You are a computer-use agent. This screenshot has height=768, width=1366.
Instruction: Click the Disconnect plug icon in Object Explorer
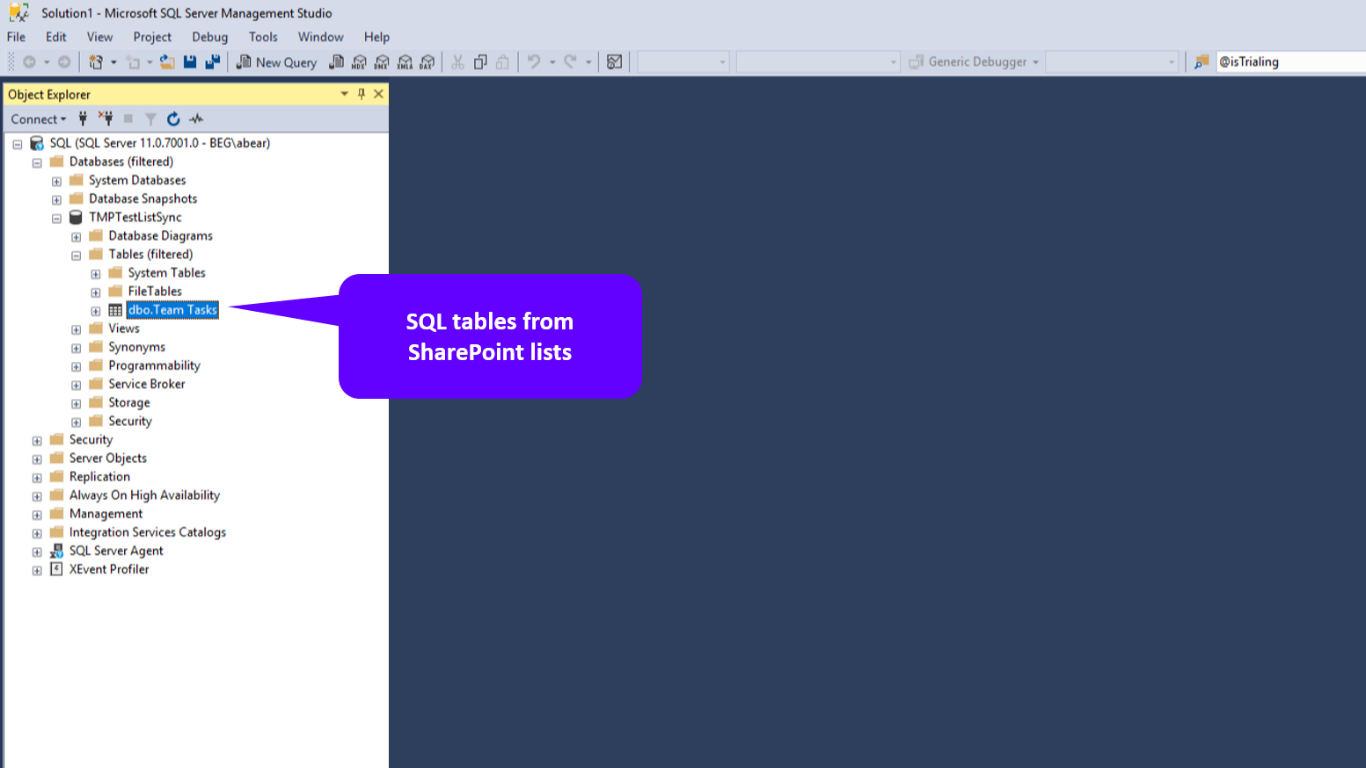[105, 119]
